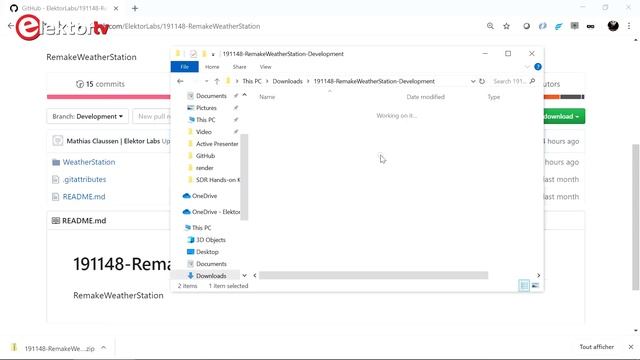Open Explorer help question-mark icon
The height and width of the screenshot is (360, 640).
click(x=538, y=67)
